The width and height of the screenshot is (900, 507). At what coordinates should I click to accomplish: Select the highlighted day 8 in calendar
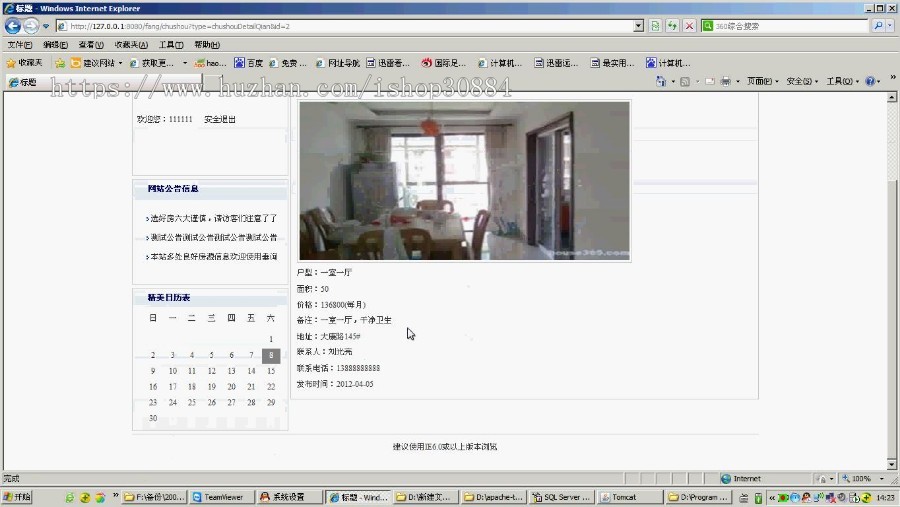coord(271,355)
